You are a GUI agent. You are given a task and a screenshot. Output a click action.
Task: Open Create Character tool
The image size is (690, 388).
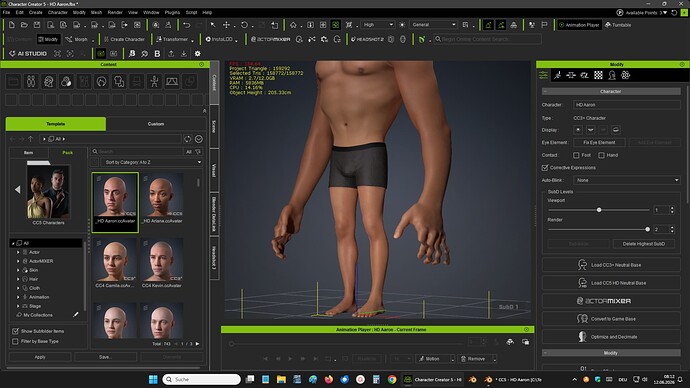(x=124, y=39)
